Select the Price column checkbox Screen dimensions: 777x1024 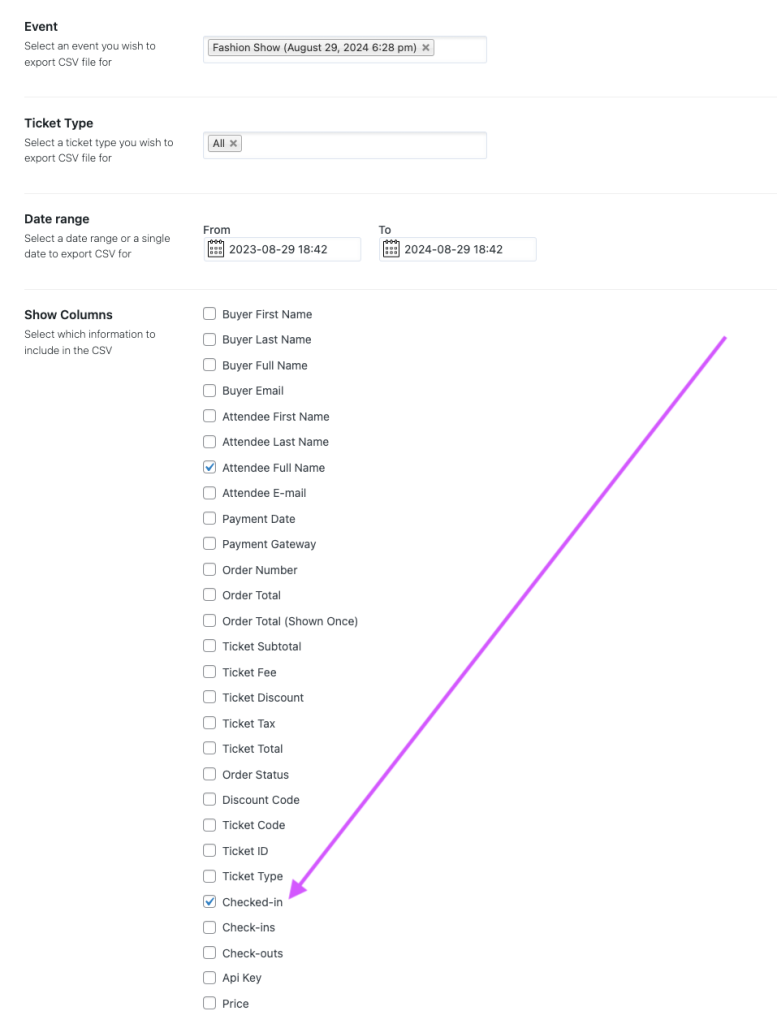pyautogui.click(x=210, y=1003)
